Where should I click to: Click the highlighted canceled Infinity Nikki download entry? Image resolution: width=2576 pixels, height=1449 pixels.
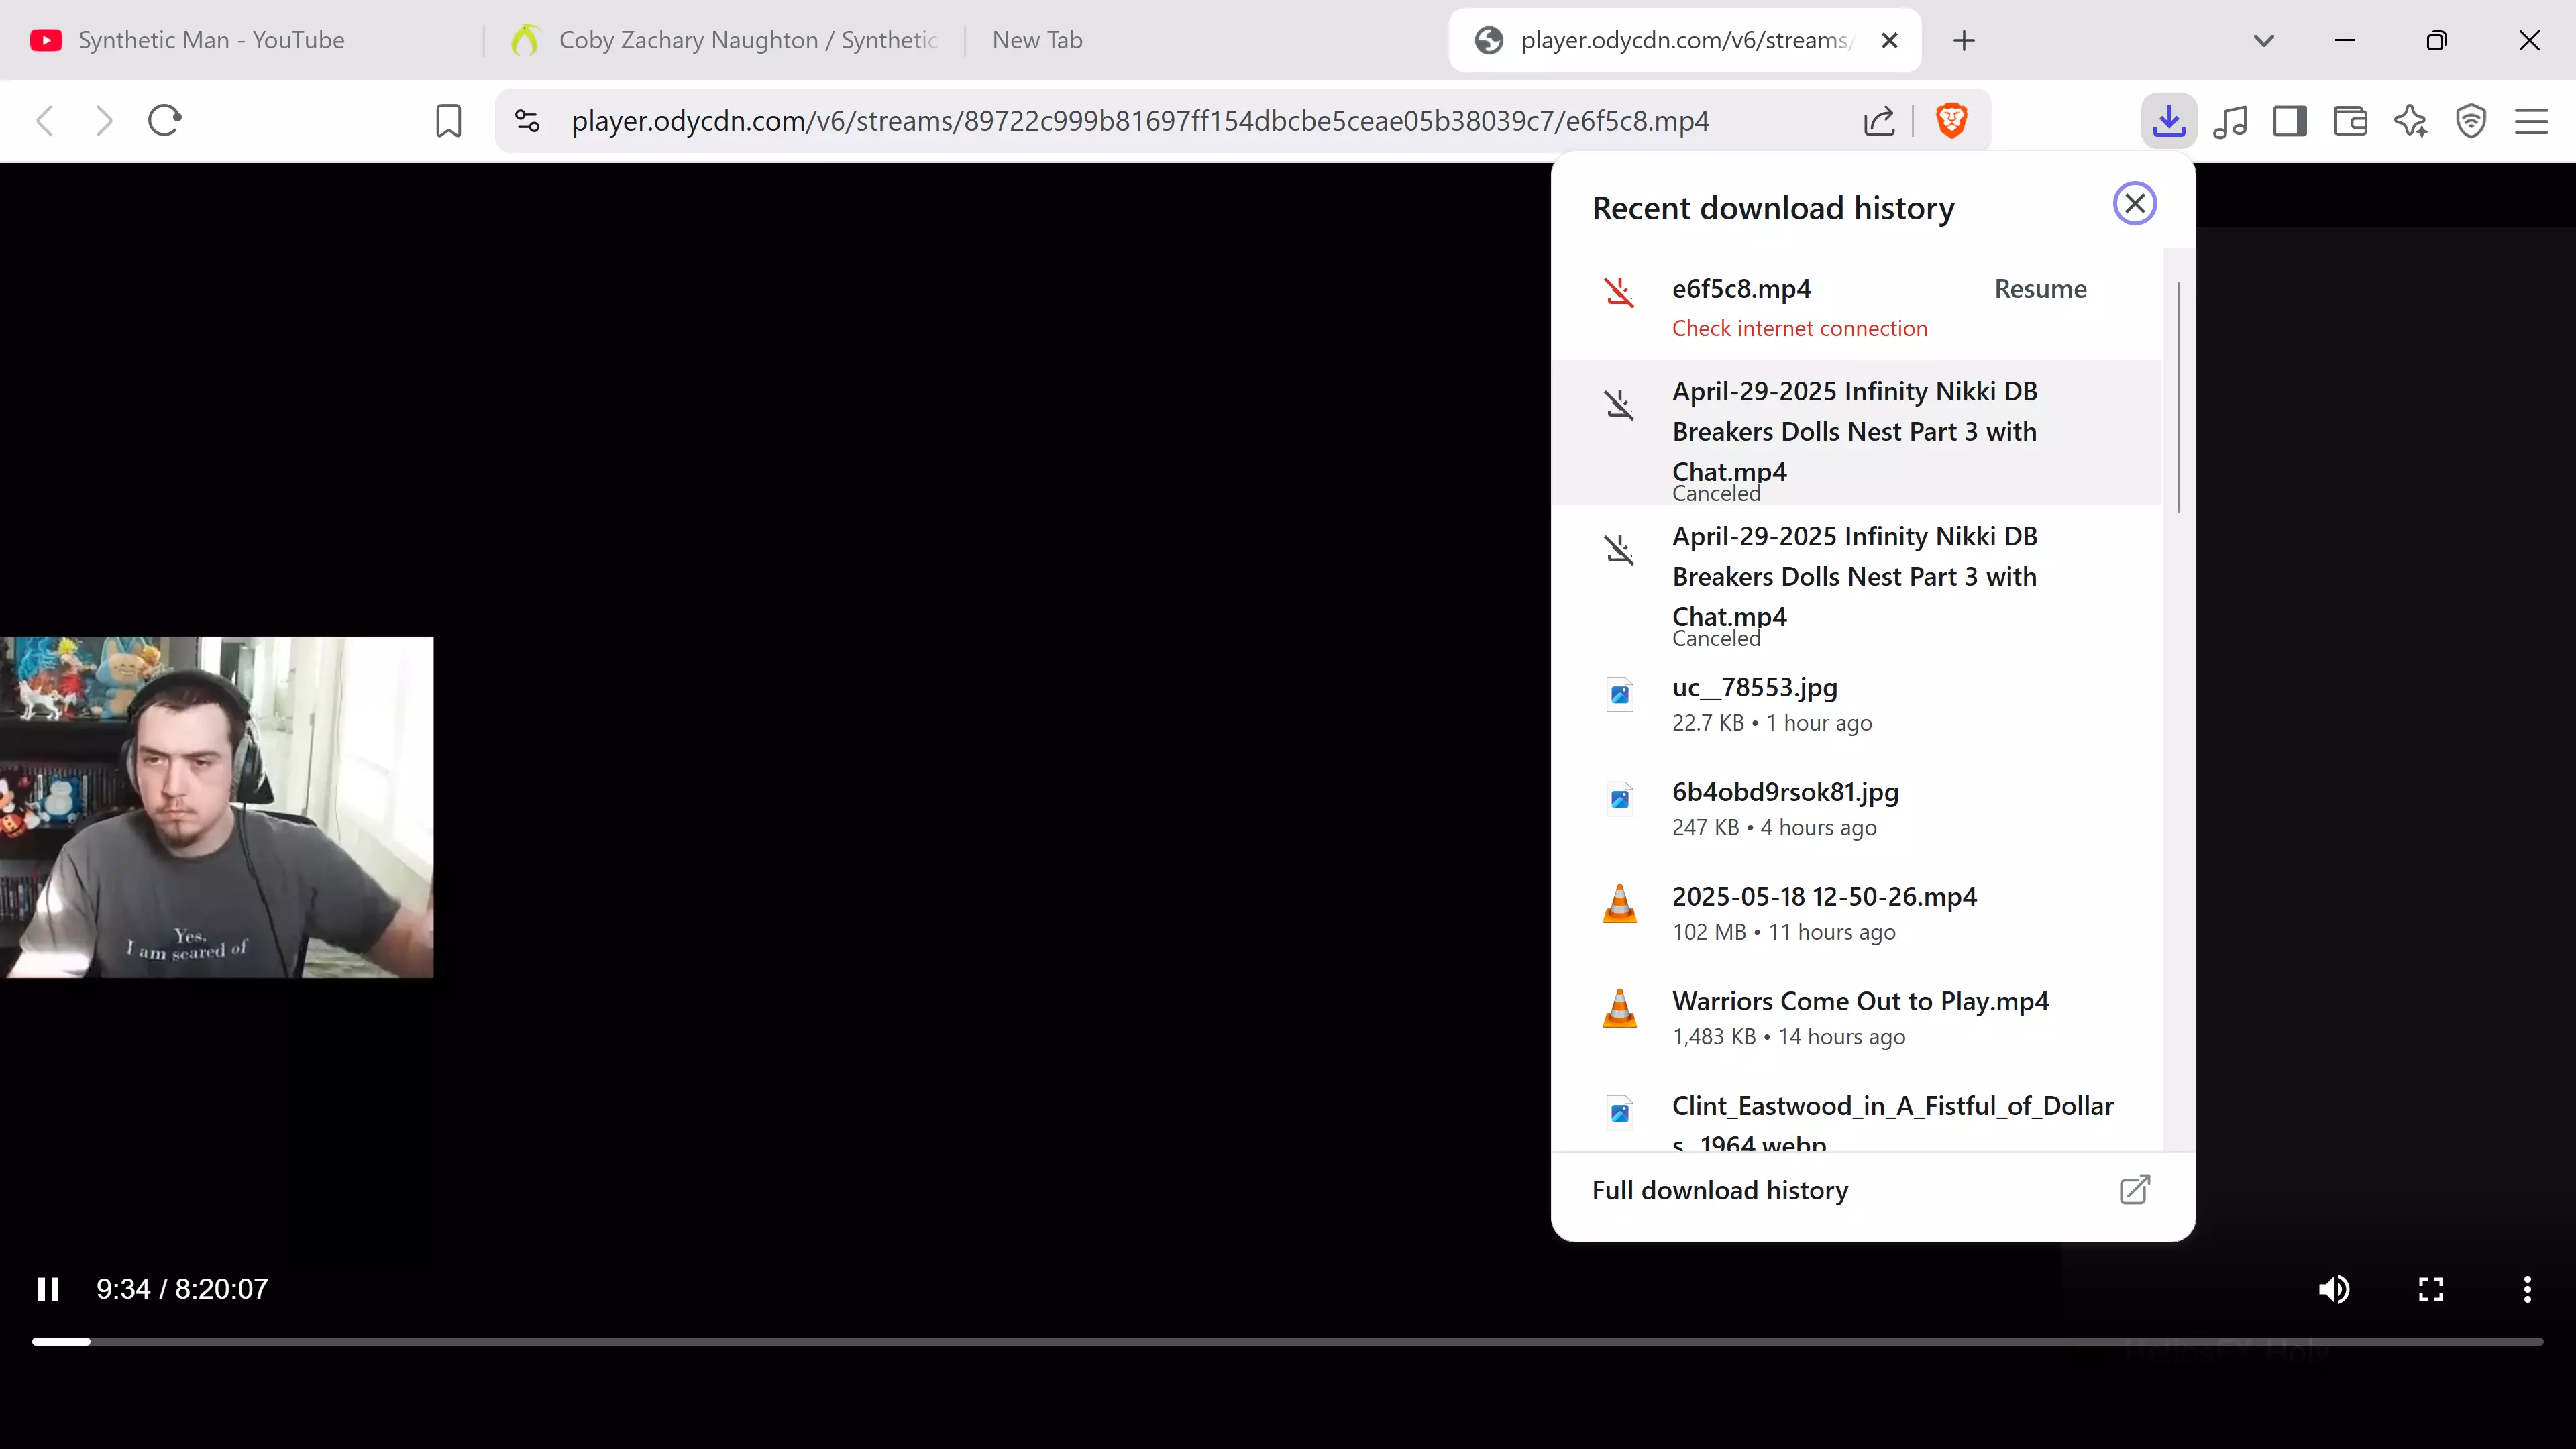coord(1857,432)
